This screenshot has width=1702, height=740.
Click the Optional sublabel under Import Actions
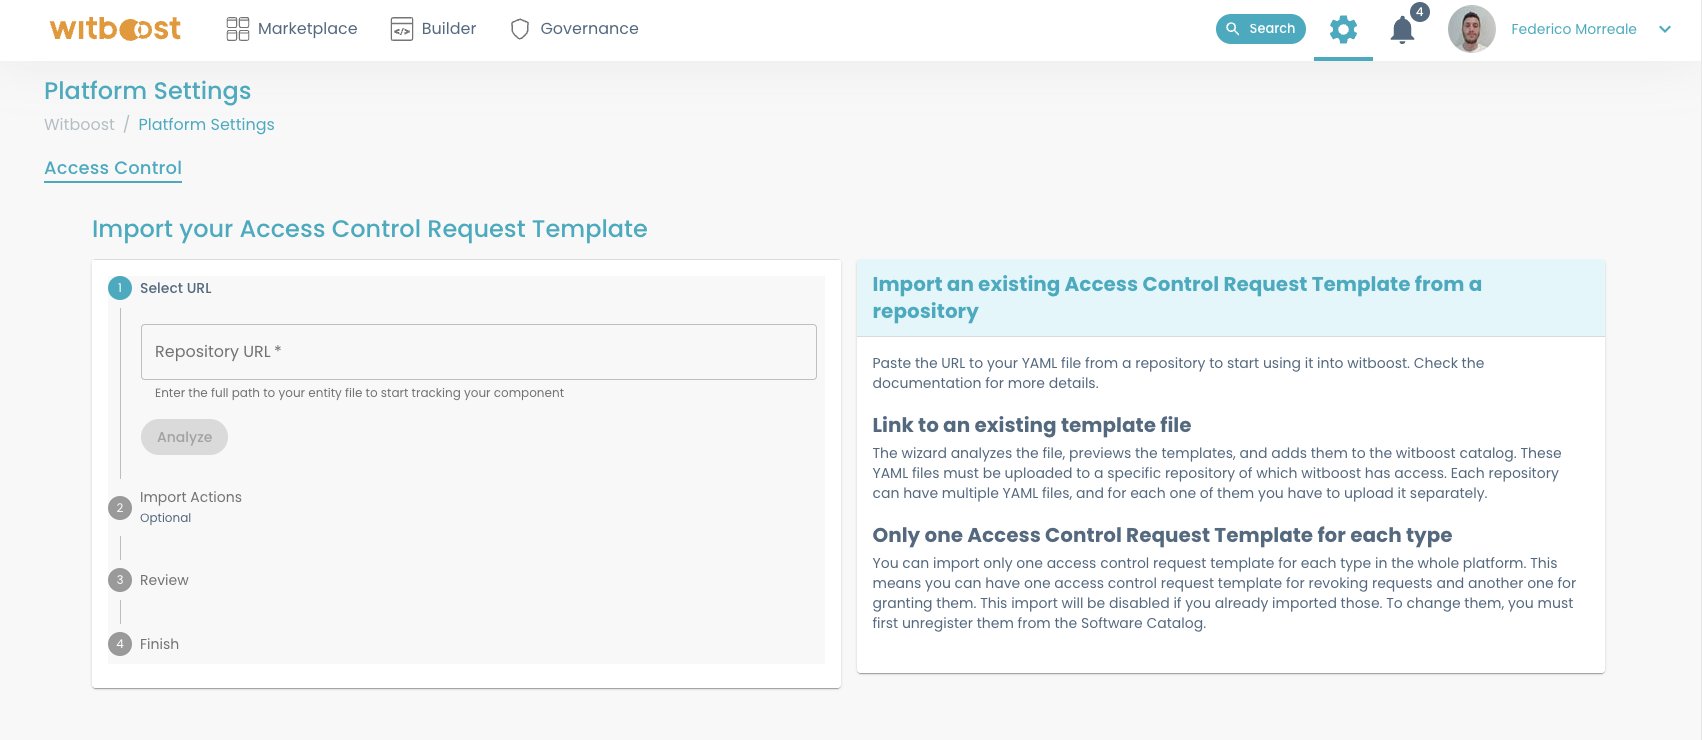click(165, 518)
